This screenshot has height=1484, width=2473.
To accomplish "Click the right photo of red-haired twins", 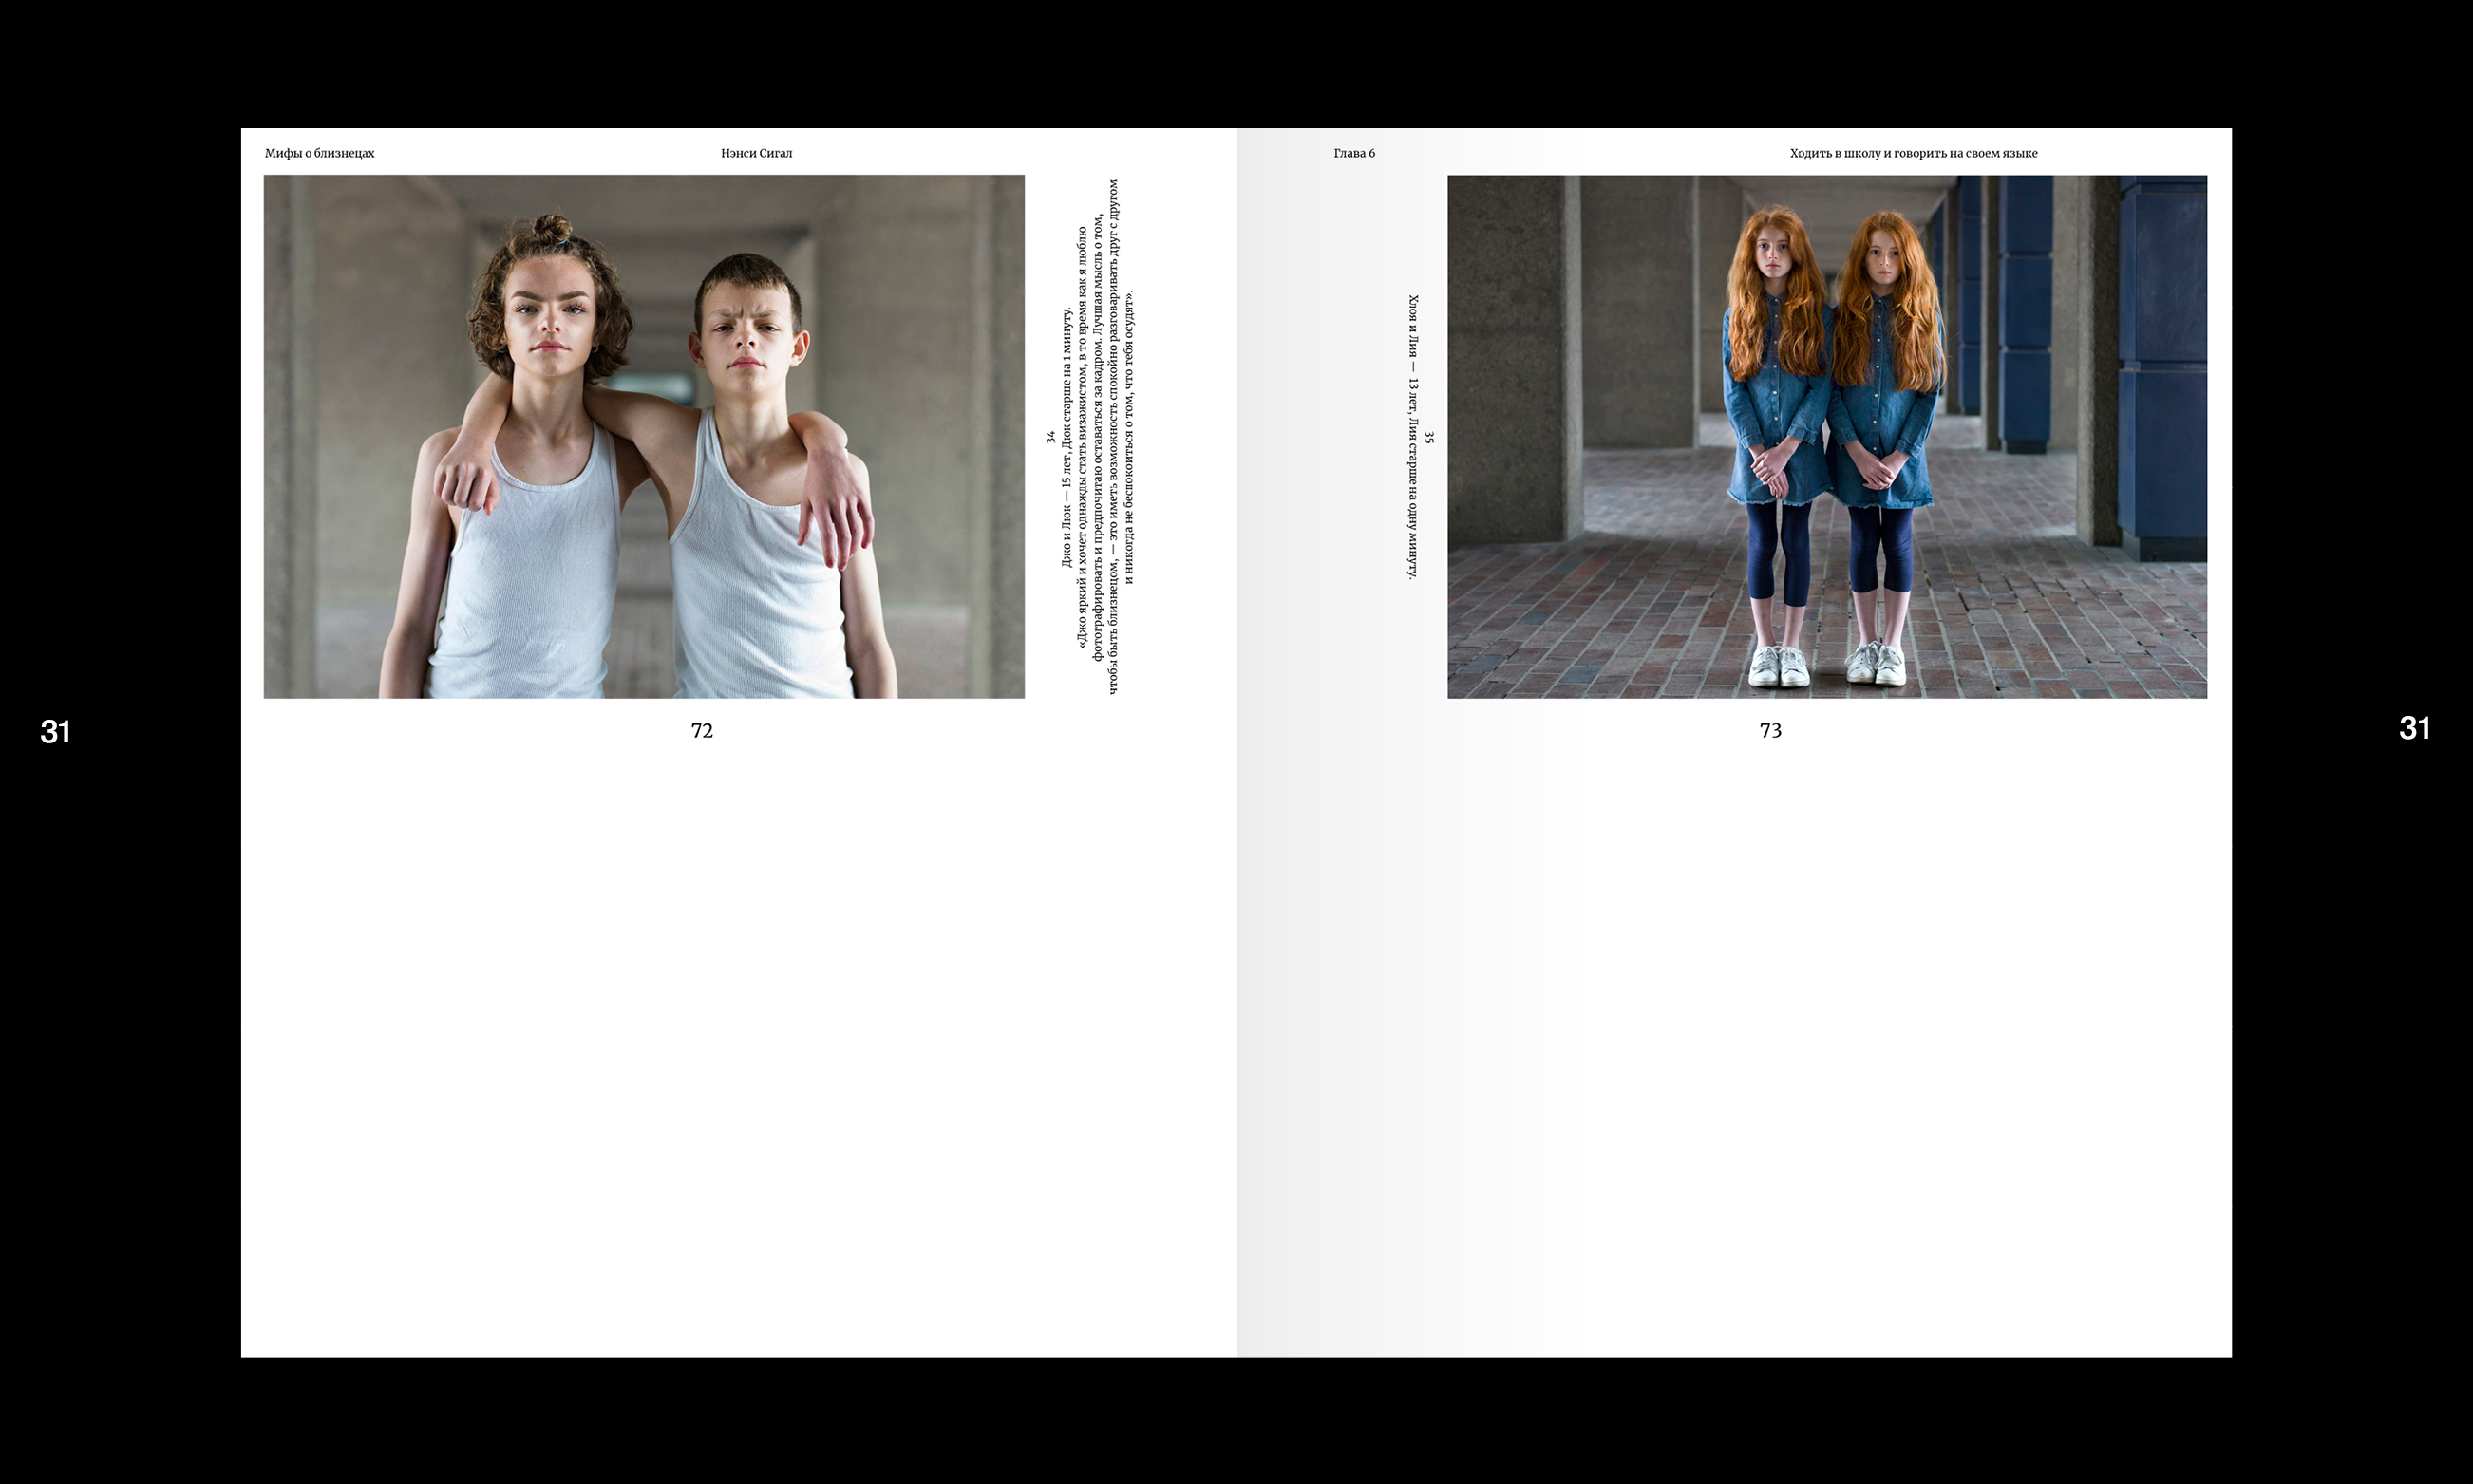I will [1826, 437].
